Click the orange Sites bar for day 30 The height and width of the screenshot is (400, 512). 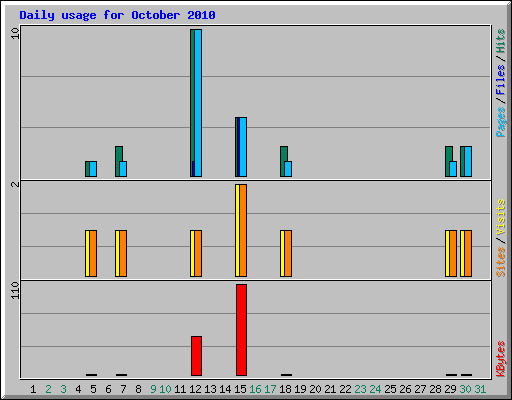tap(468, 253)
